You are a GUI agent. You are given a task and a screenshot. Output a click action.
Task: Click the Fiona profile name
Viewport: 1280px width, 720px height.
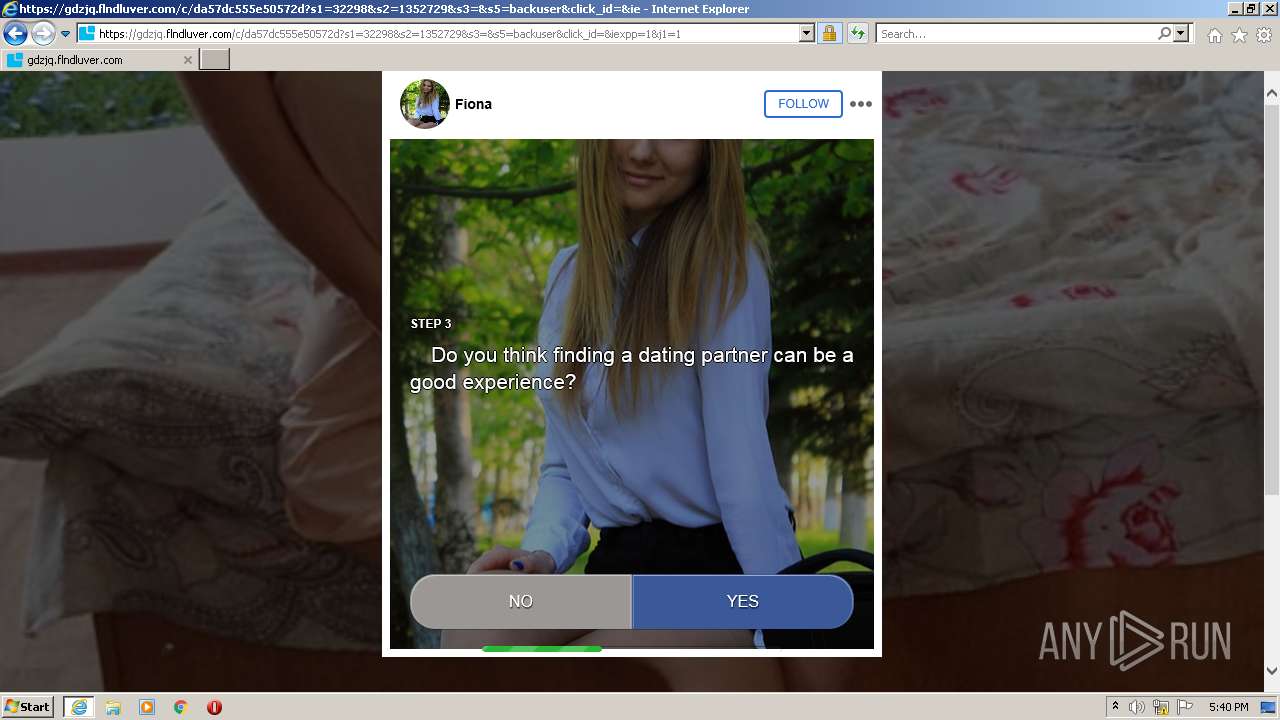473,104
